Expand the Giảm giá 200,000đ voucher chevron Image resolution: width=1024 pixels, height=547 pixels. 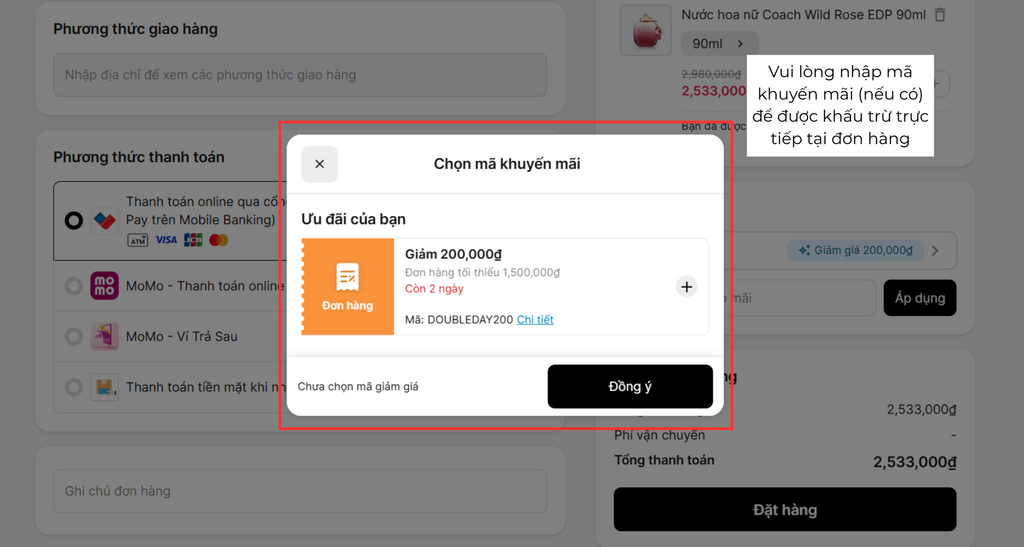935,251
